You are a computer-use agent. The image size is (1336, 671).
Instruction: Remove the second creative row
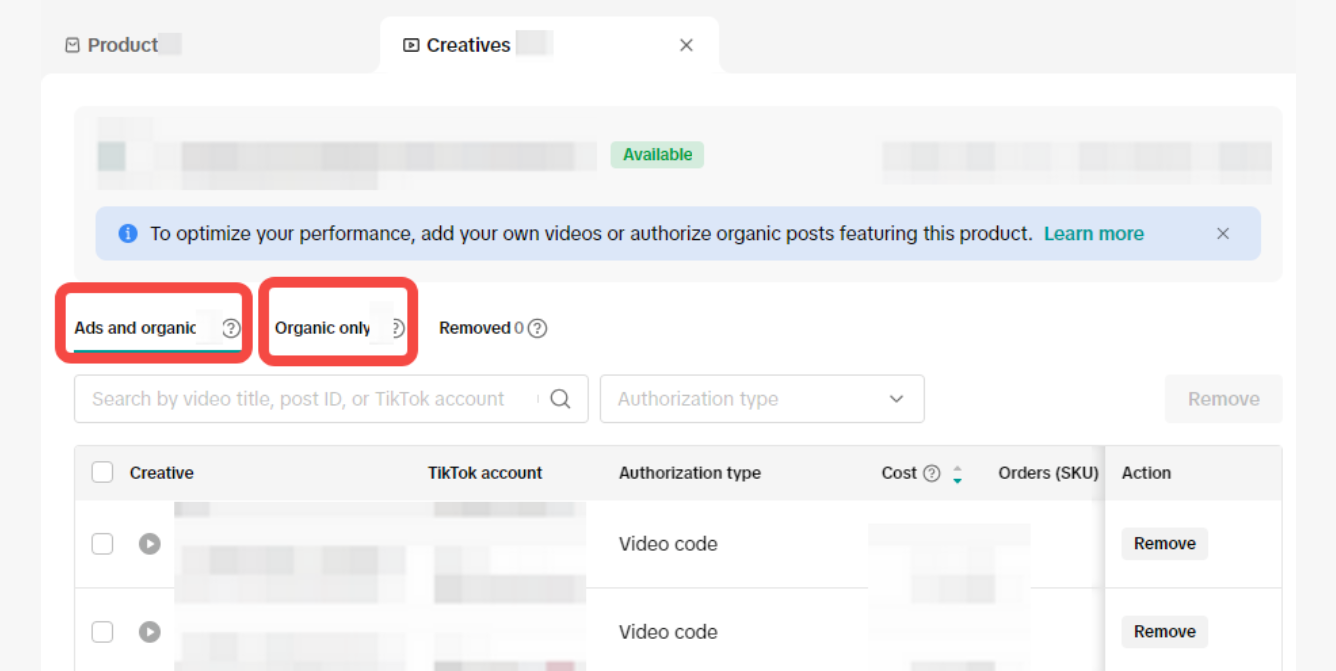1164,632
